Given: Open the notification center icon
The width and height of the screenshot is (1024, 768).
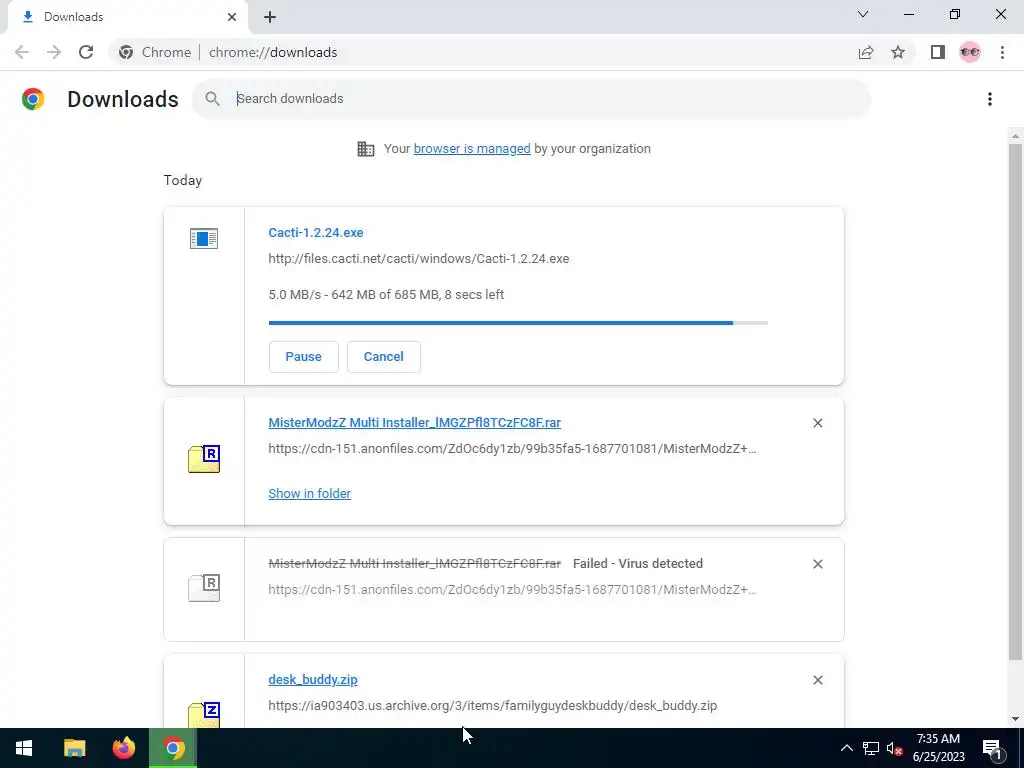Looking at the screenshot, I should point(993,748).
